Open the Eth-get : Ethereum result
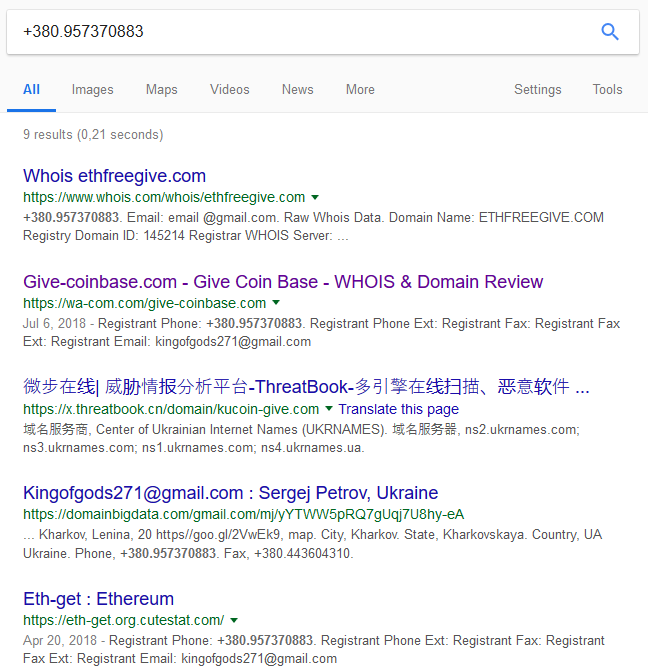 pyautogui.click(x=99, y=599)
